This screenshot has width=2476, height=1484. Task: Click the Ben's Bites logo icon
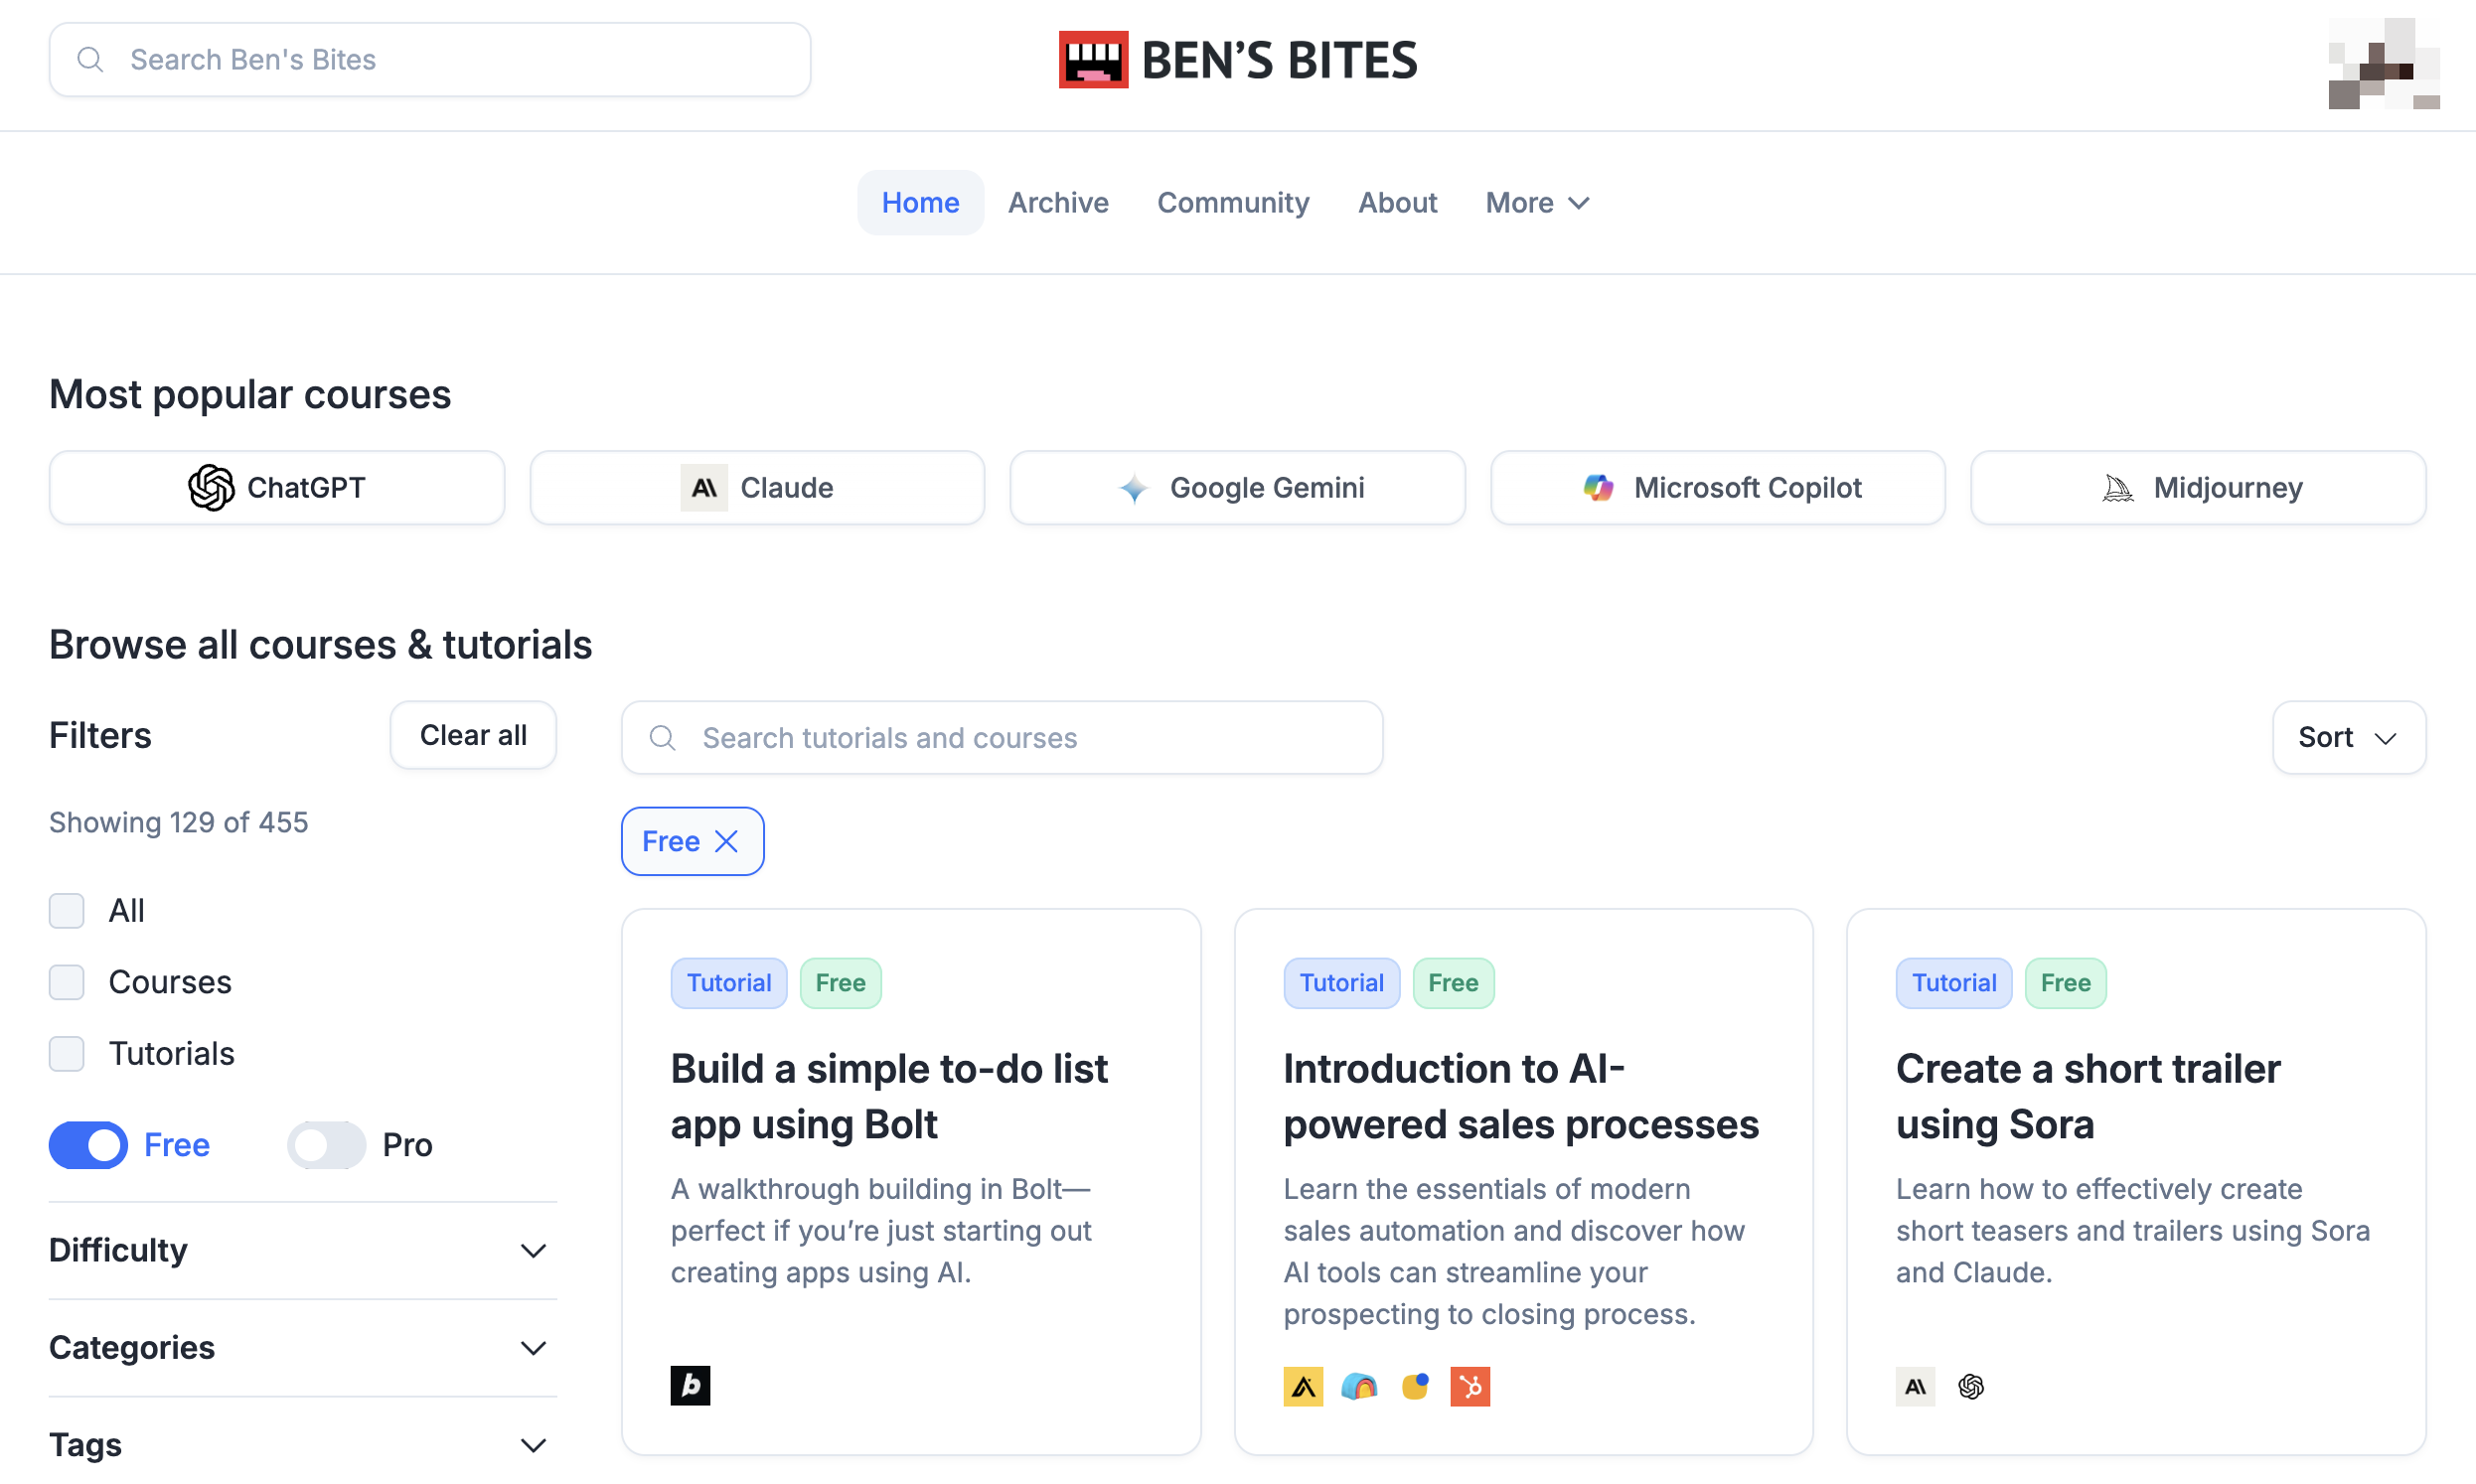[x=1093, y=60]
